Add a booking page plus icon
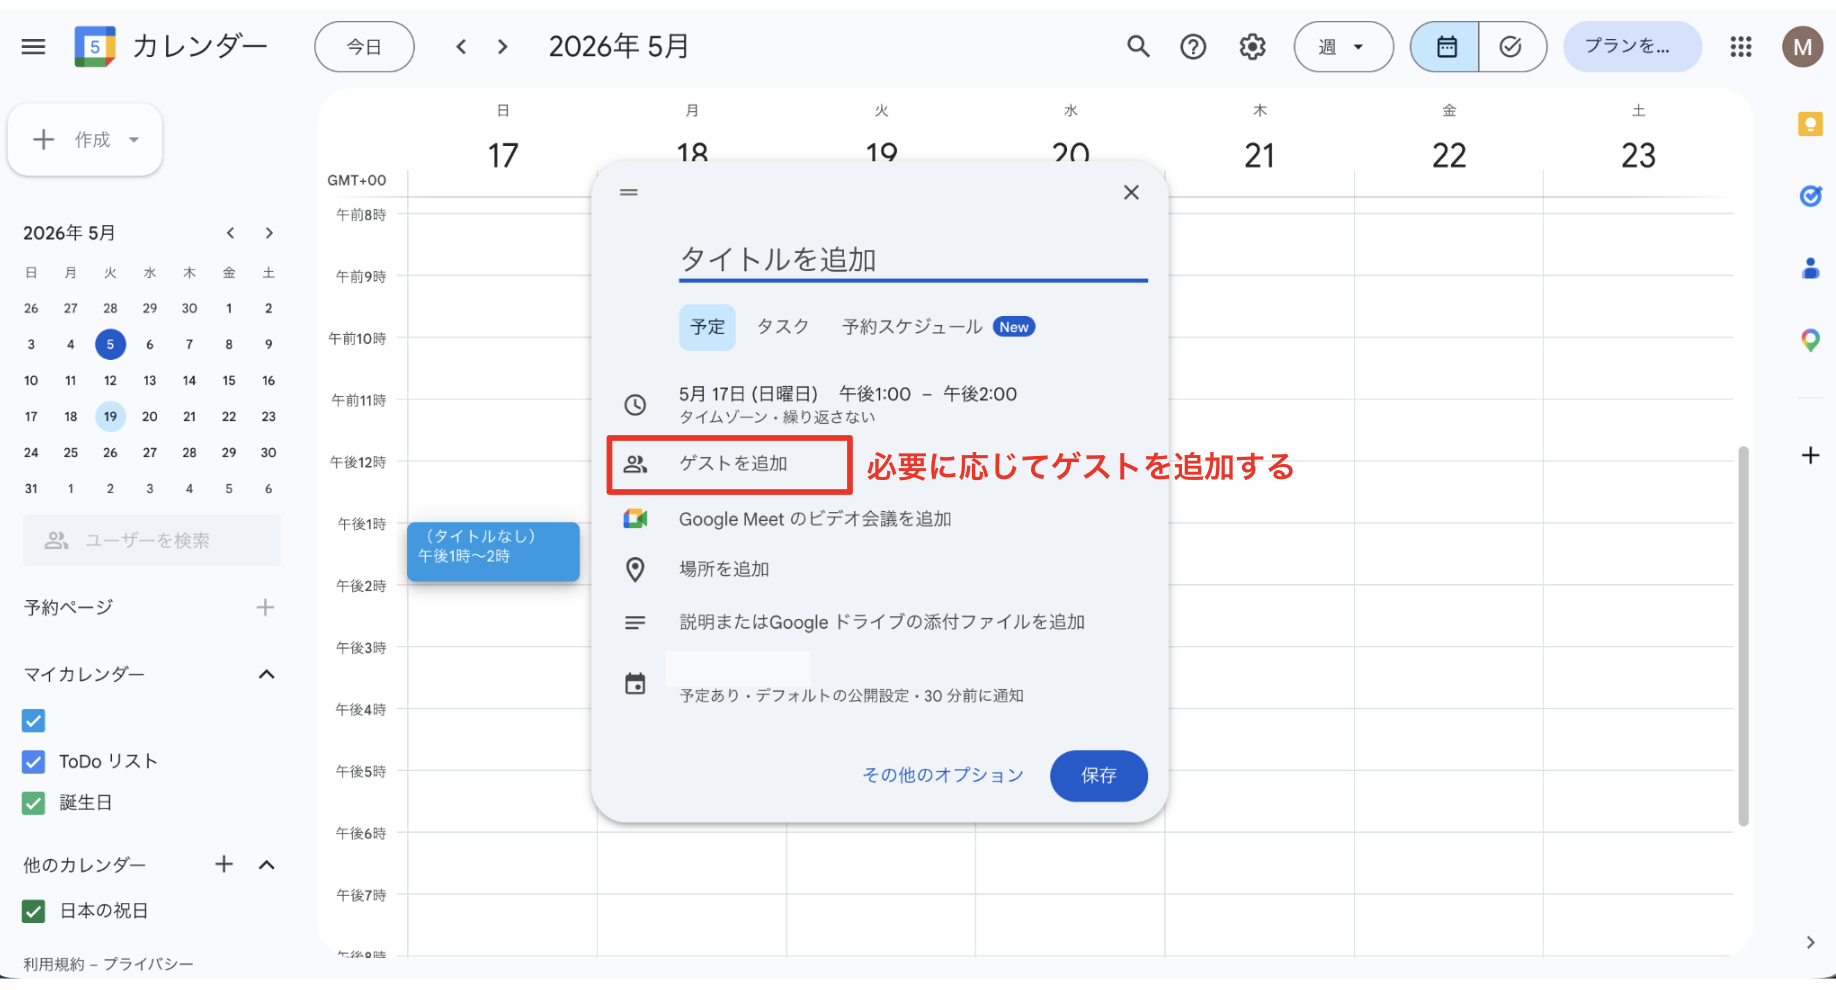Image resolution: width=1836 pixels, height=990 pixels. (x=265, y=607)
